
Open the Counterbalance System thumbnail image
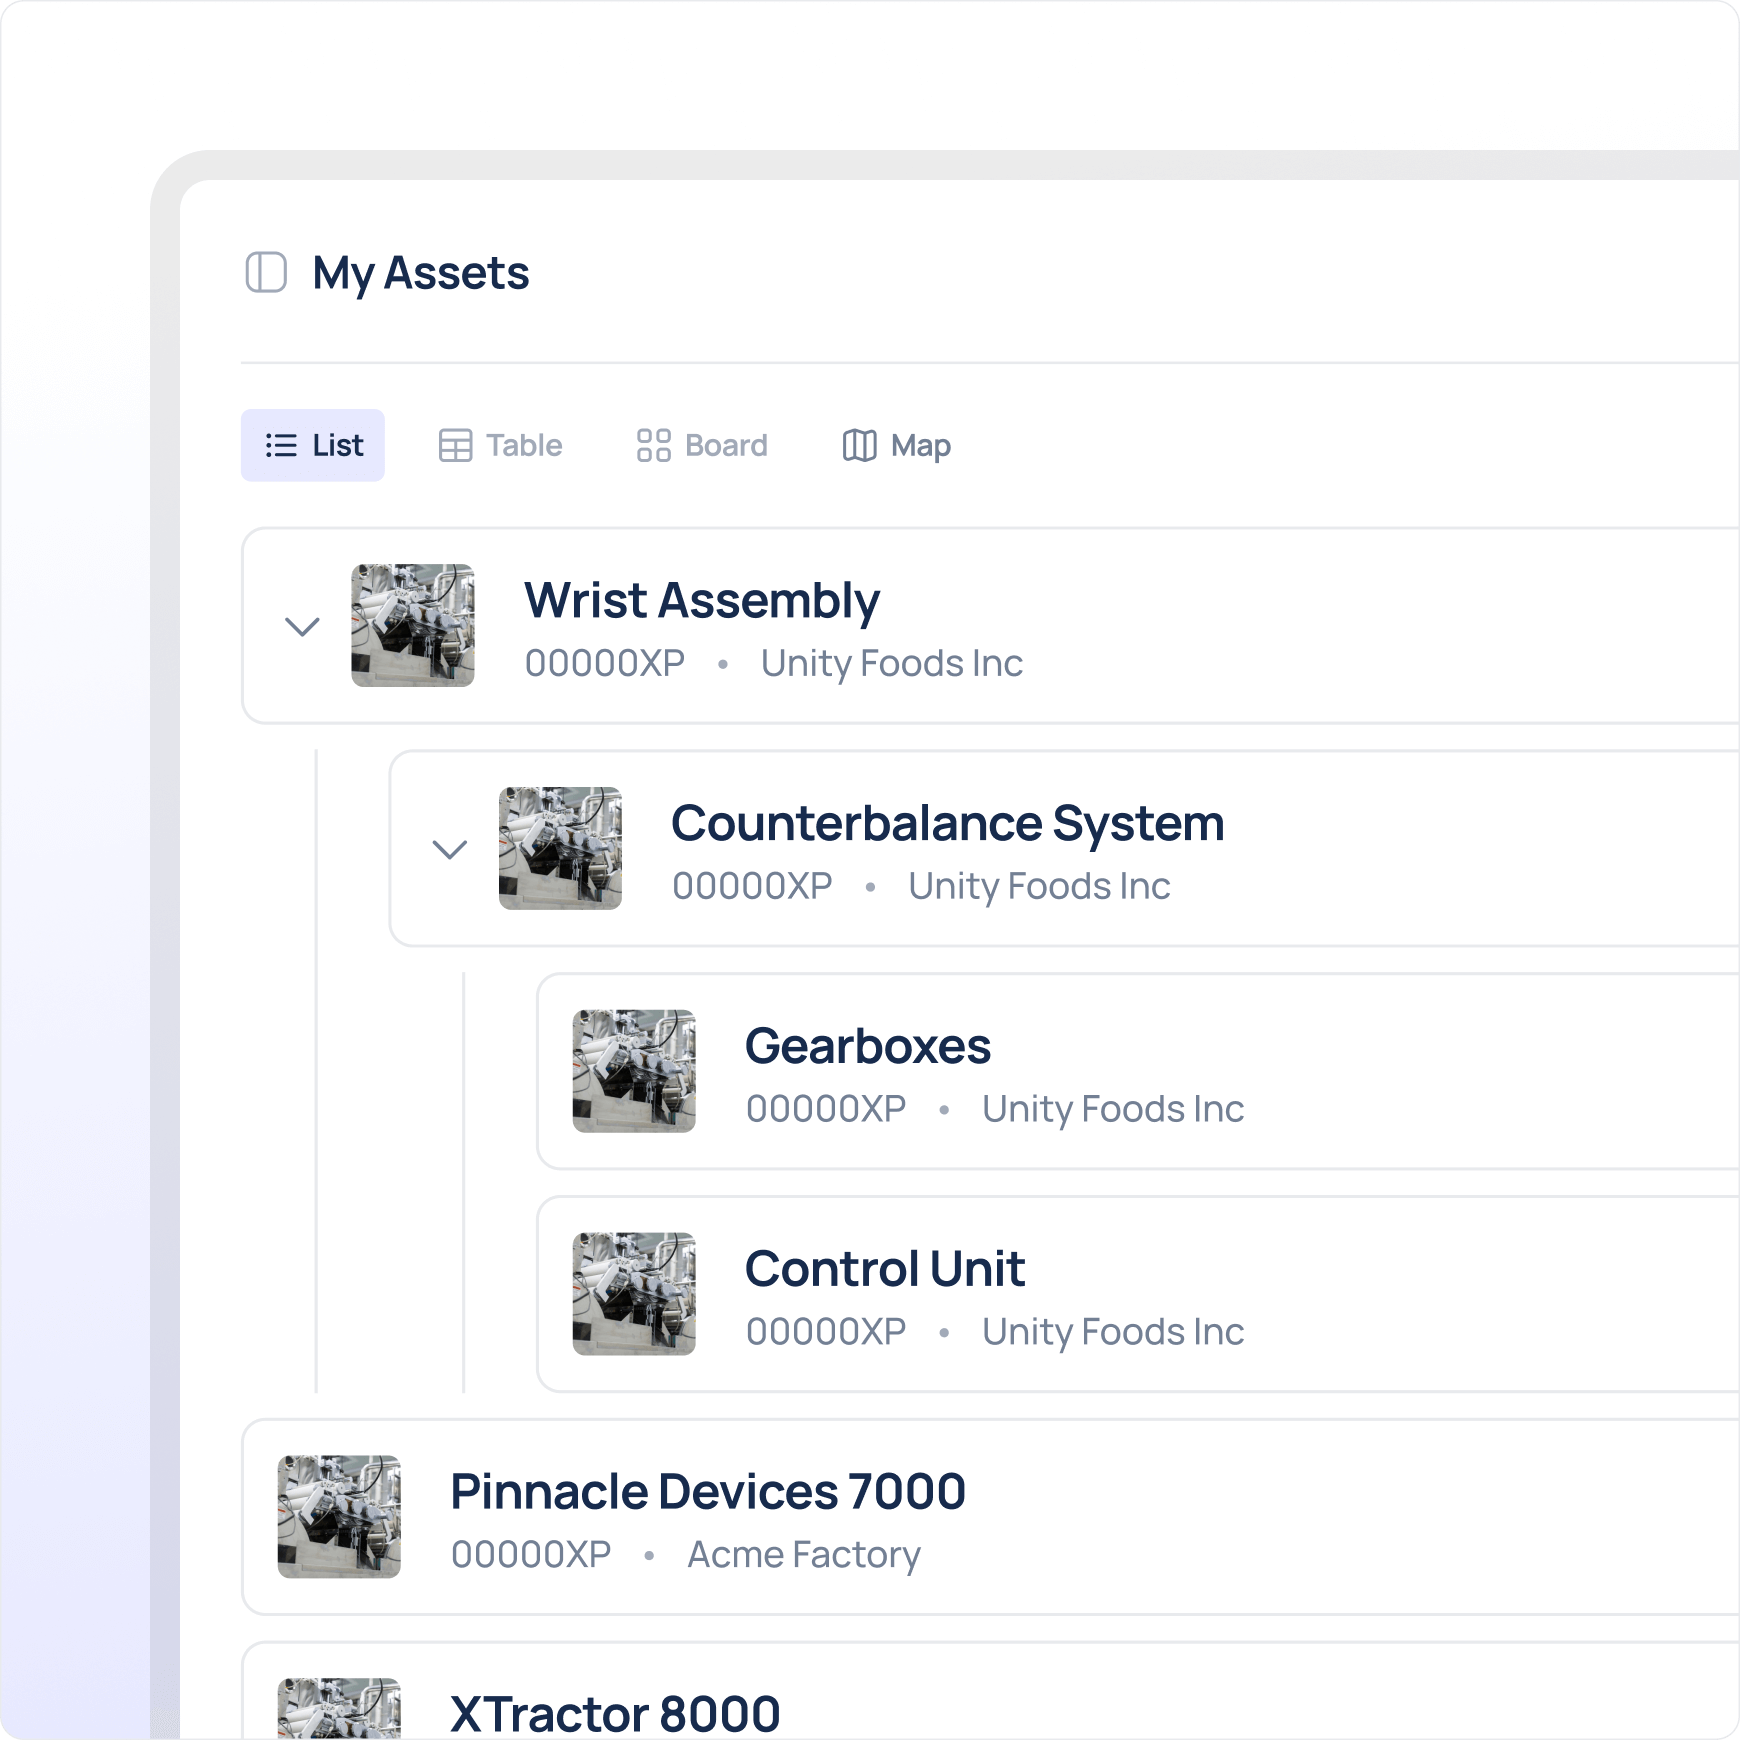tap(560, 848)
